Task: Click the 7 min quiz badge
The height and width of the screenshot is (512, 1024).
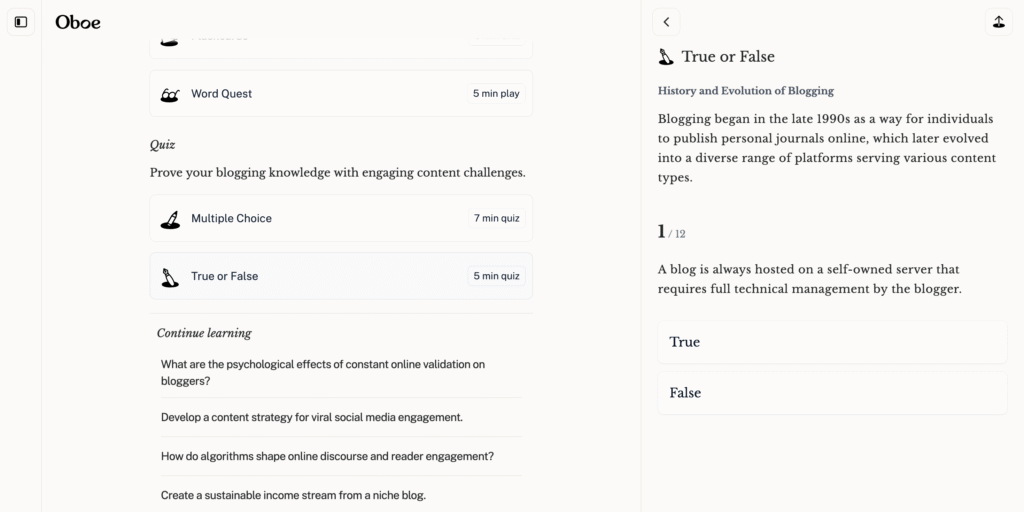Action: [x=496, y=218]
